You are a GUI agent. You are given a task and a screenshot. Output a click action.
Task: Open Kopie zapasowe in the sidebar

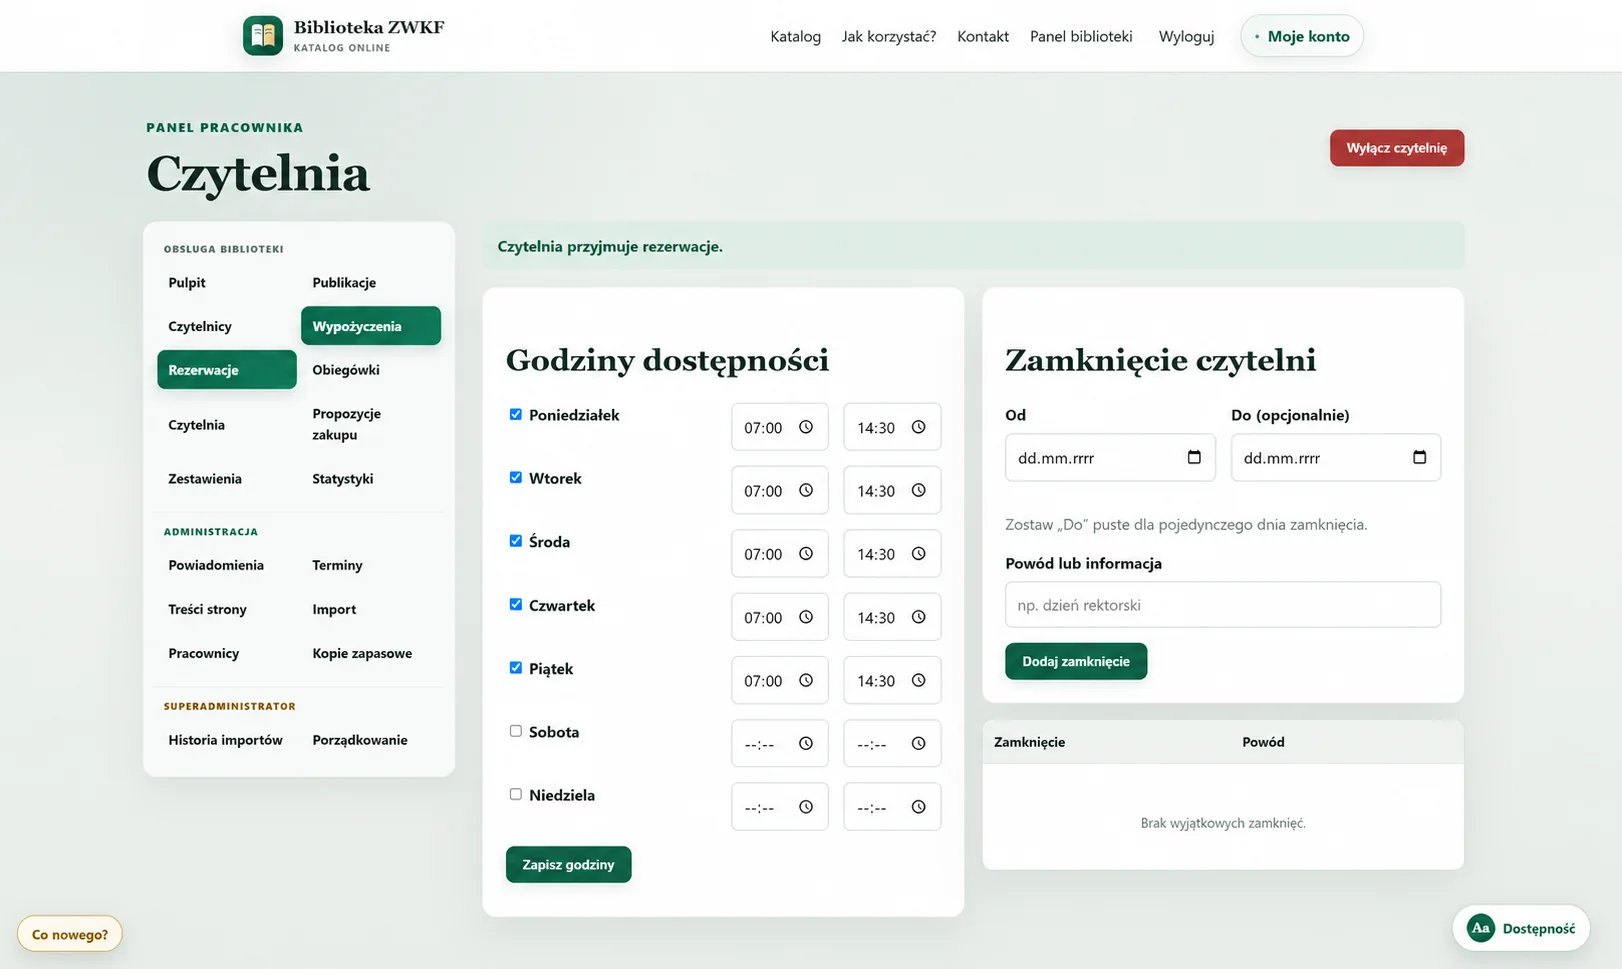362,653
